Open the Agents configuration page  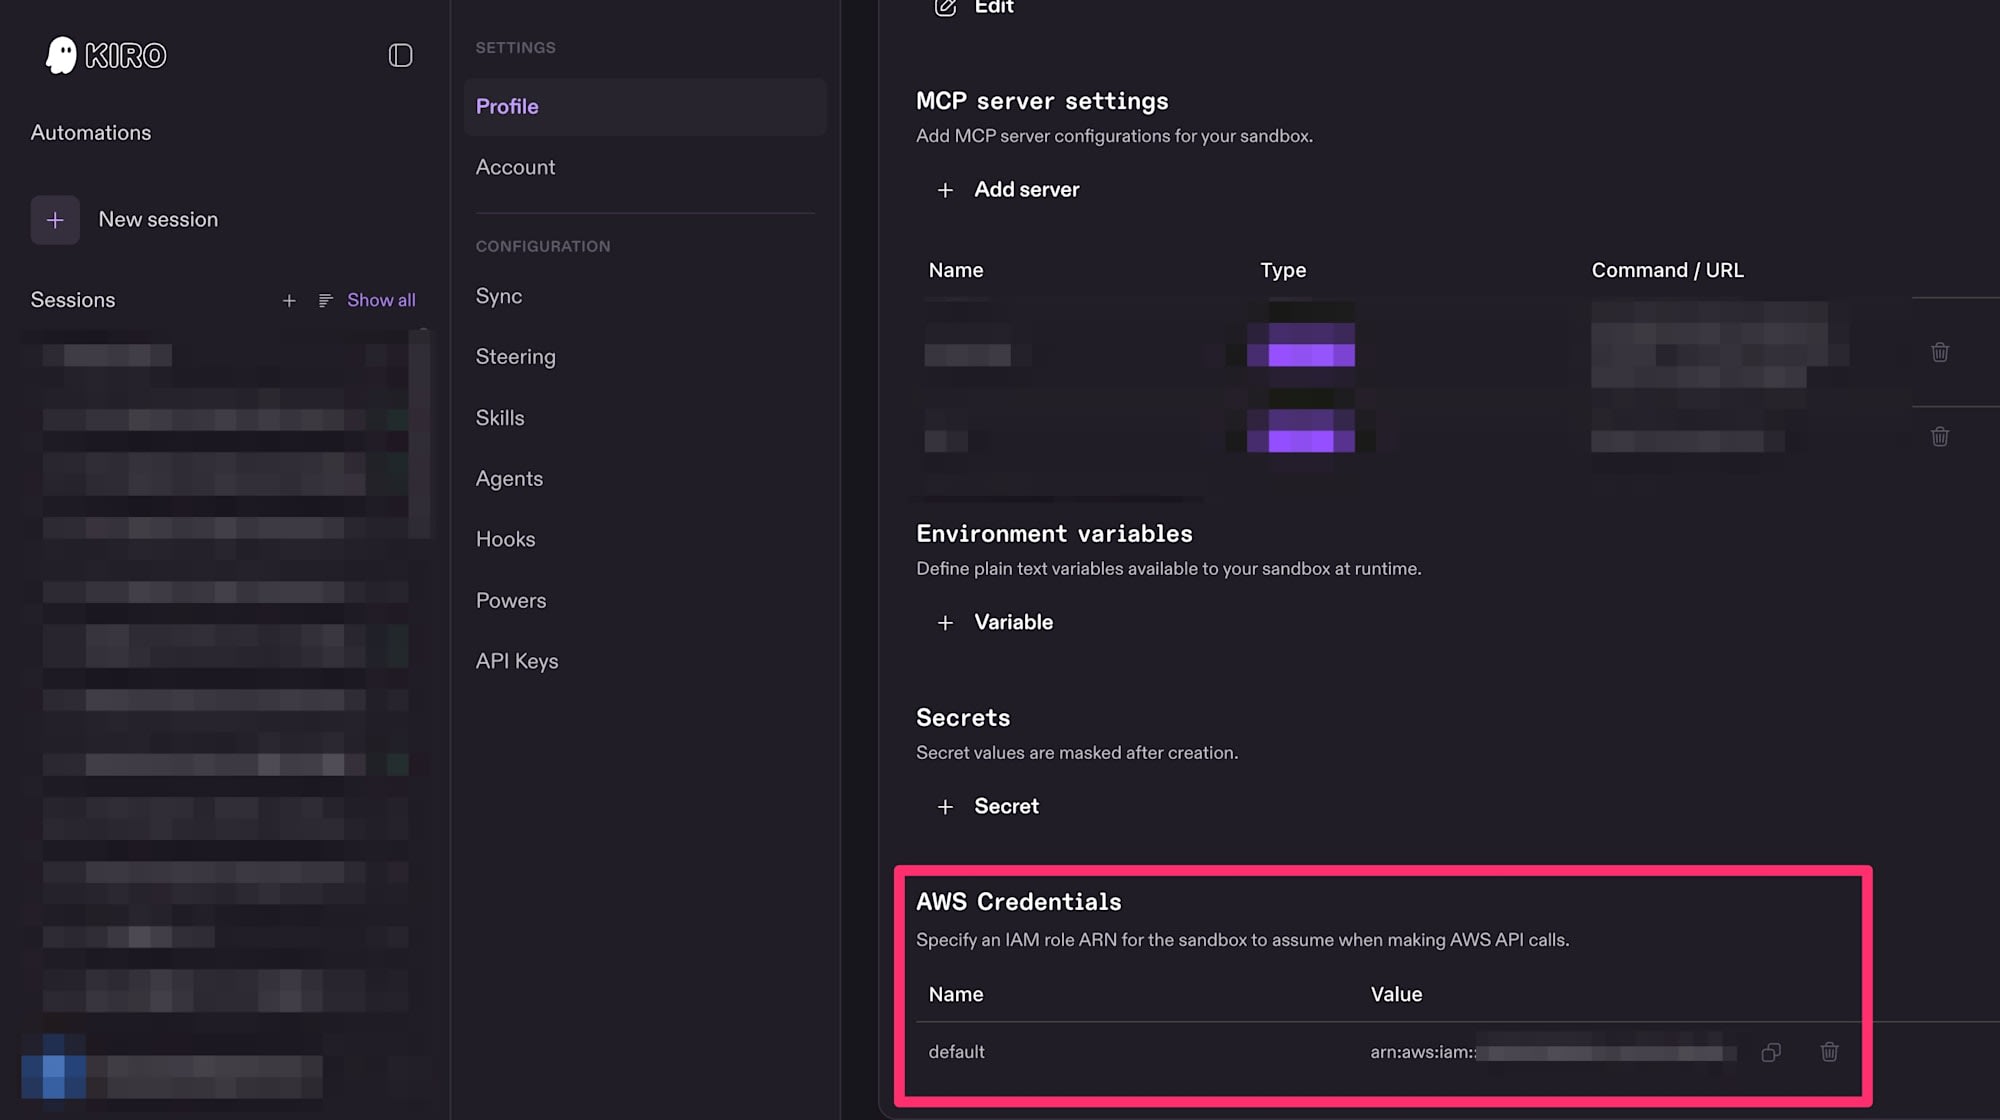pyautogui.click(x=509, y=479)
